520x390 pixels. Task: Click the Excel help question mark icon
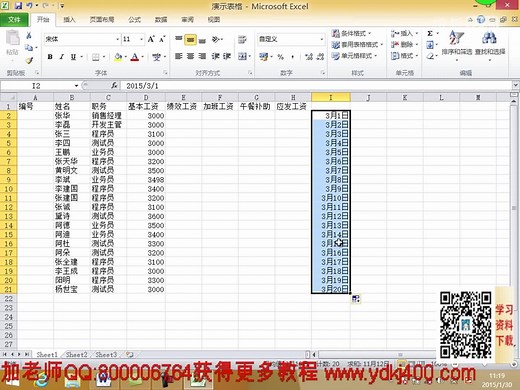tap(481, 20)
